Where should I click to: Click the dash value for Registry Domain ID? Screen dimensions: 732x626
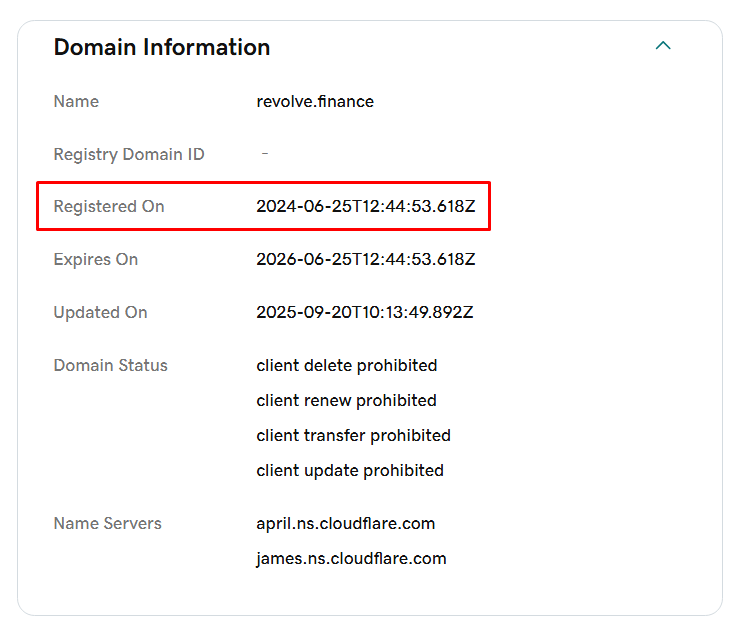(x=264, y=153)
